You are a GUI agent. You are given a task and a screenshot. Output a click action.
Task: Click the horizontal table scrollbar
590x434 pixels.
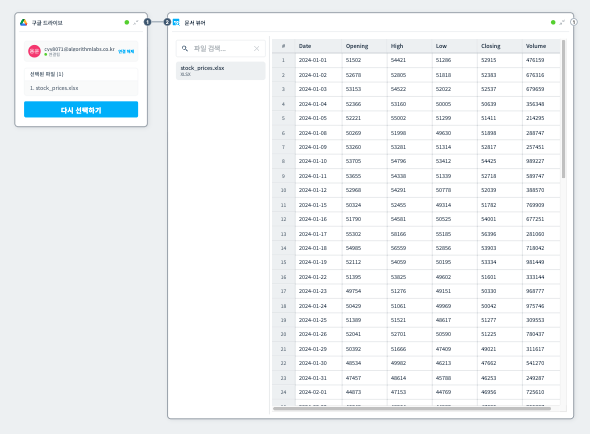point(412,408)
